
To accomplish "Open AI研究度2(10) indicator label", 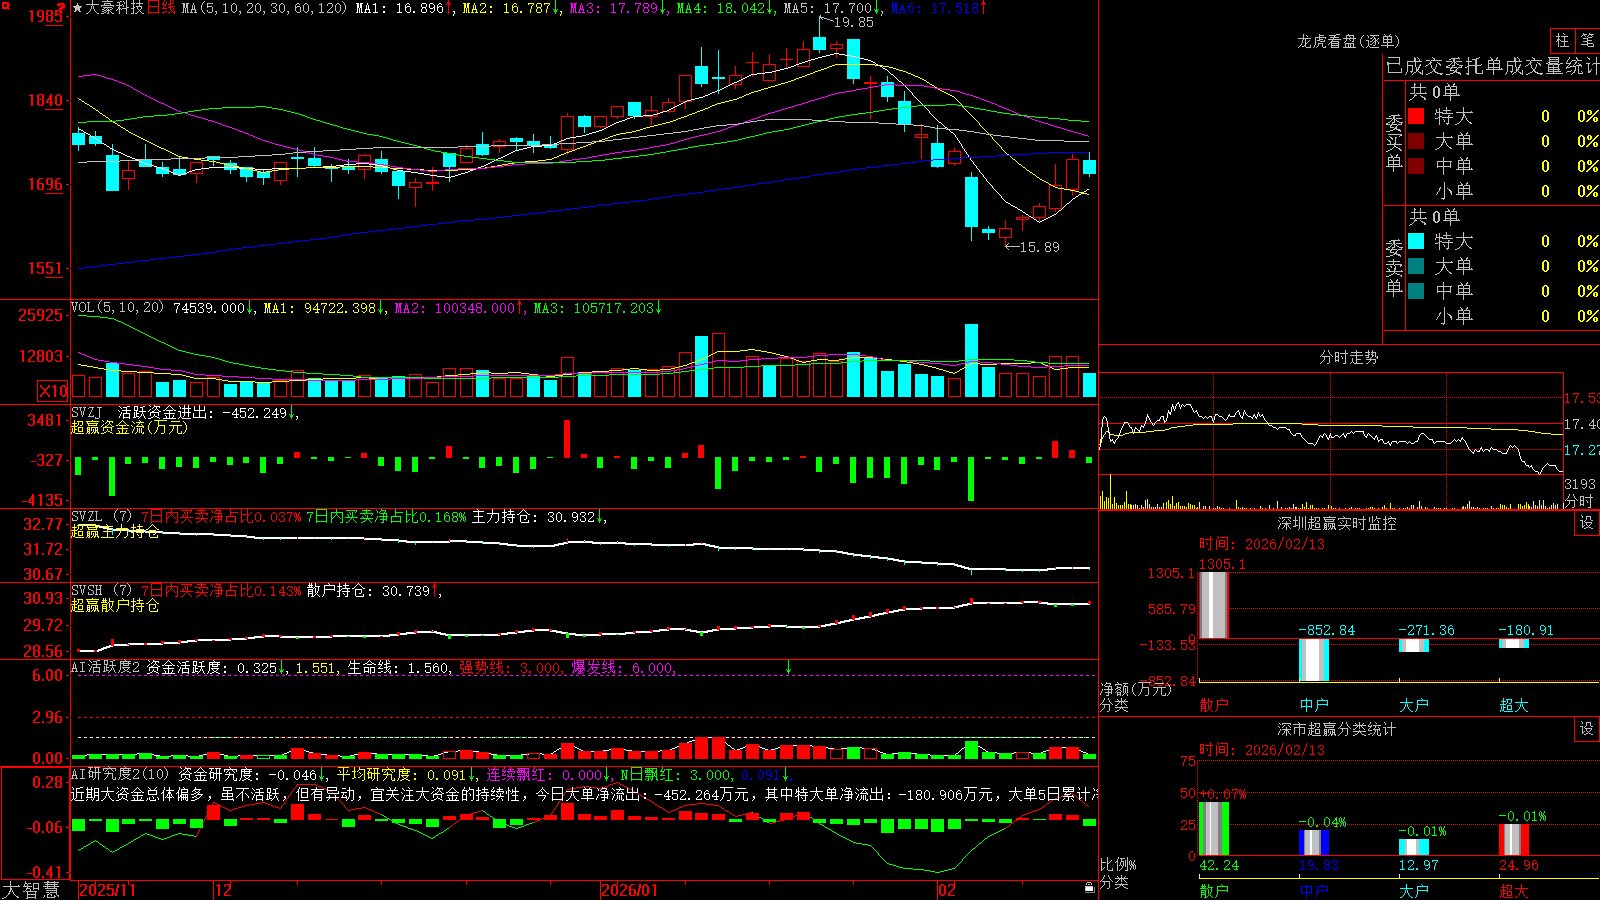I will point(120,774).
